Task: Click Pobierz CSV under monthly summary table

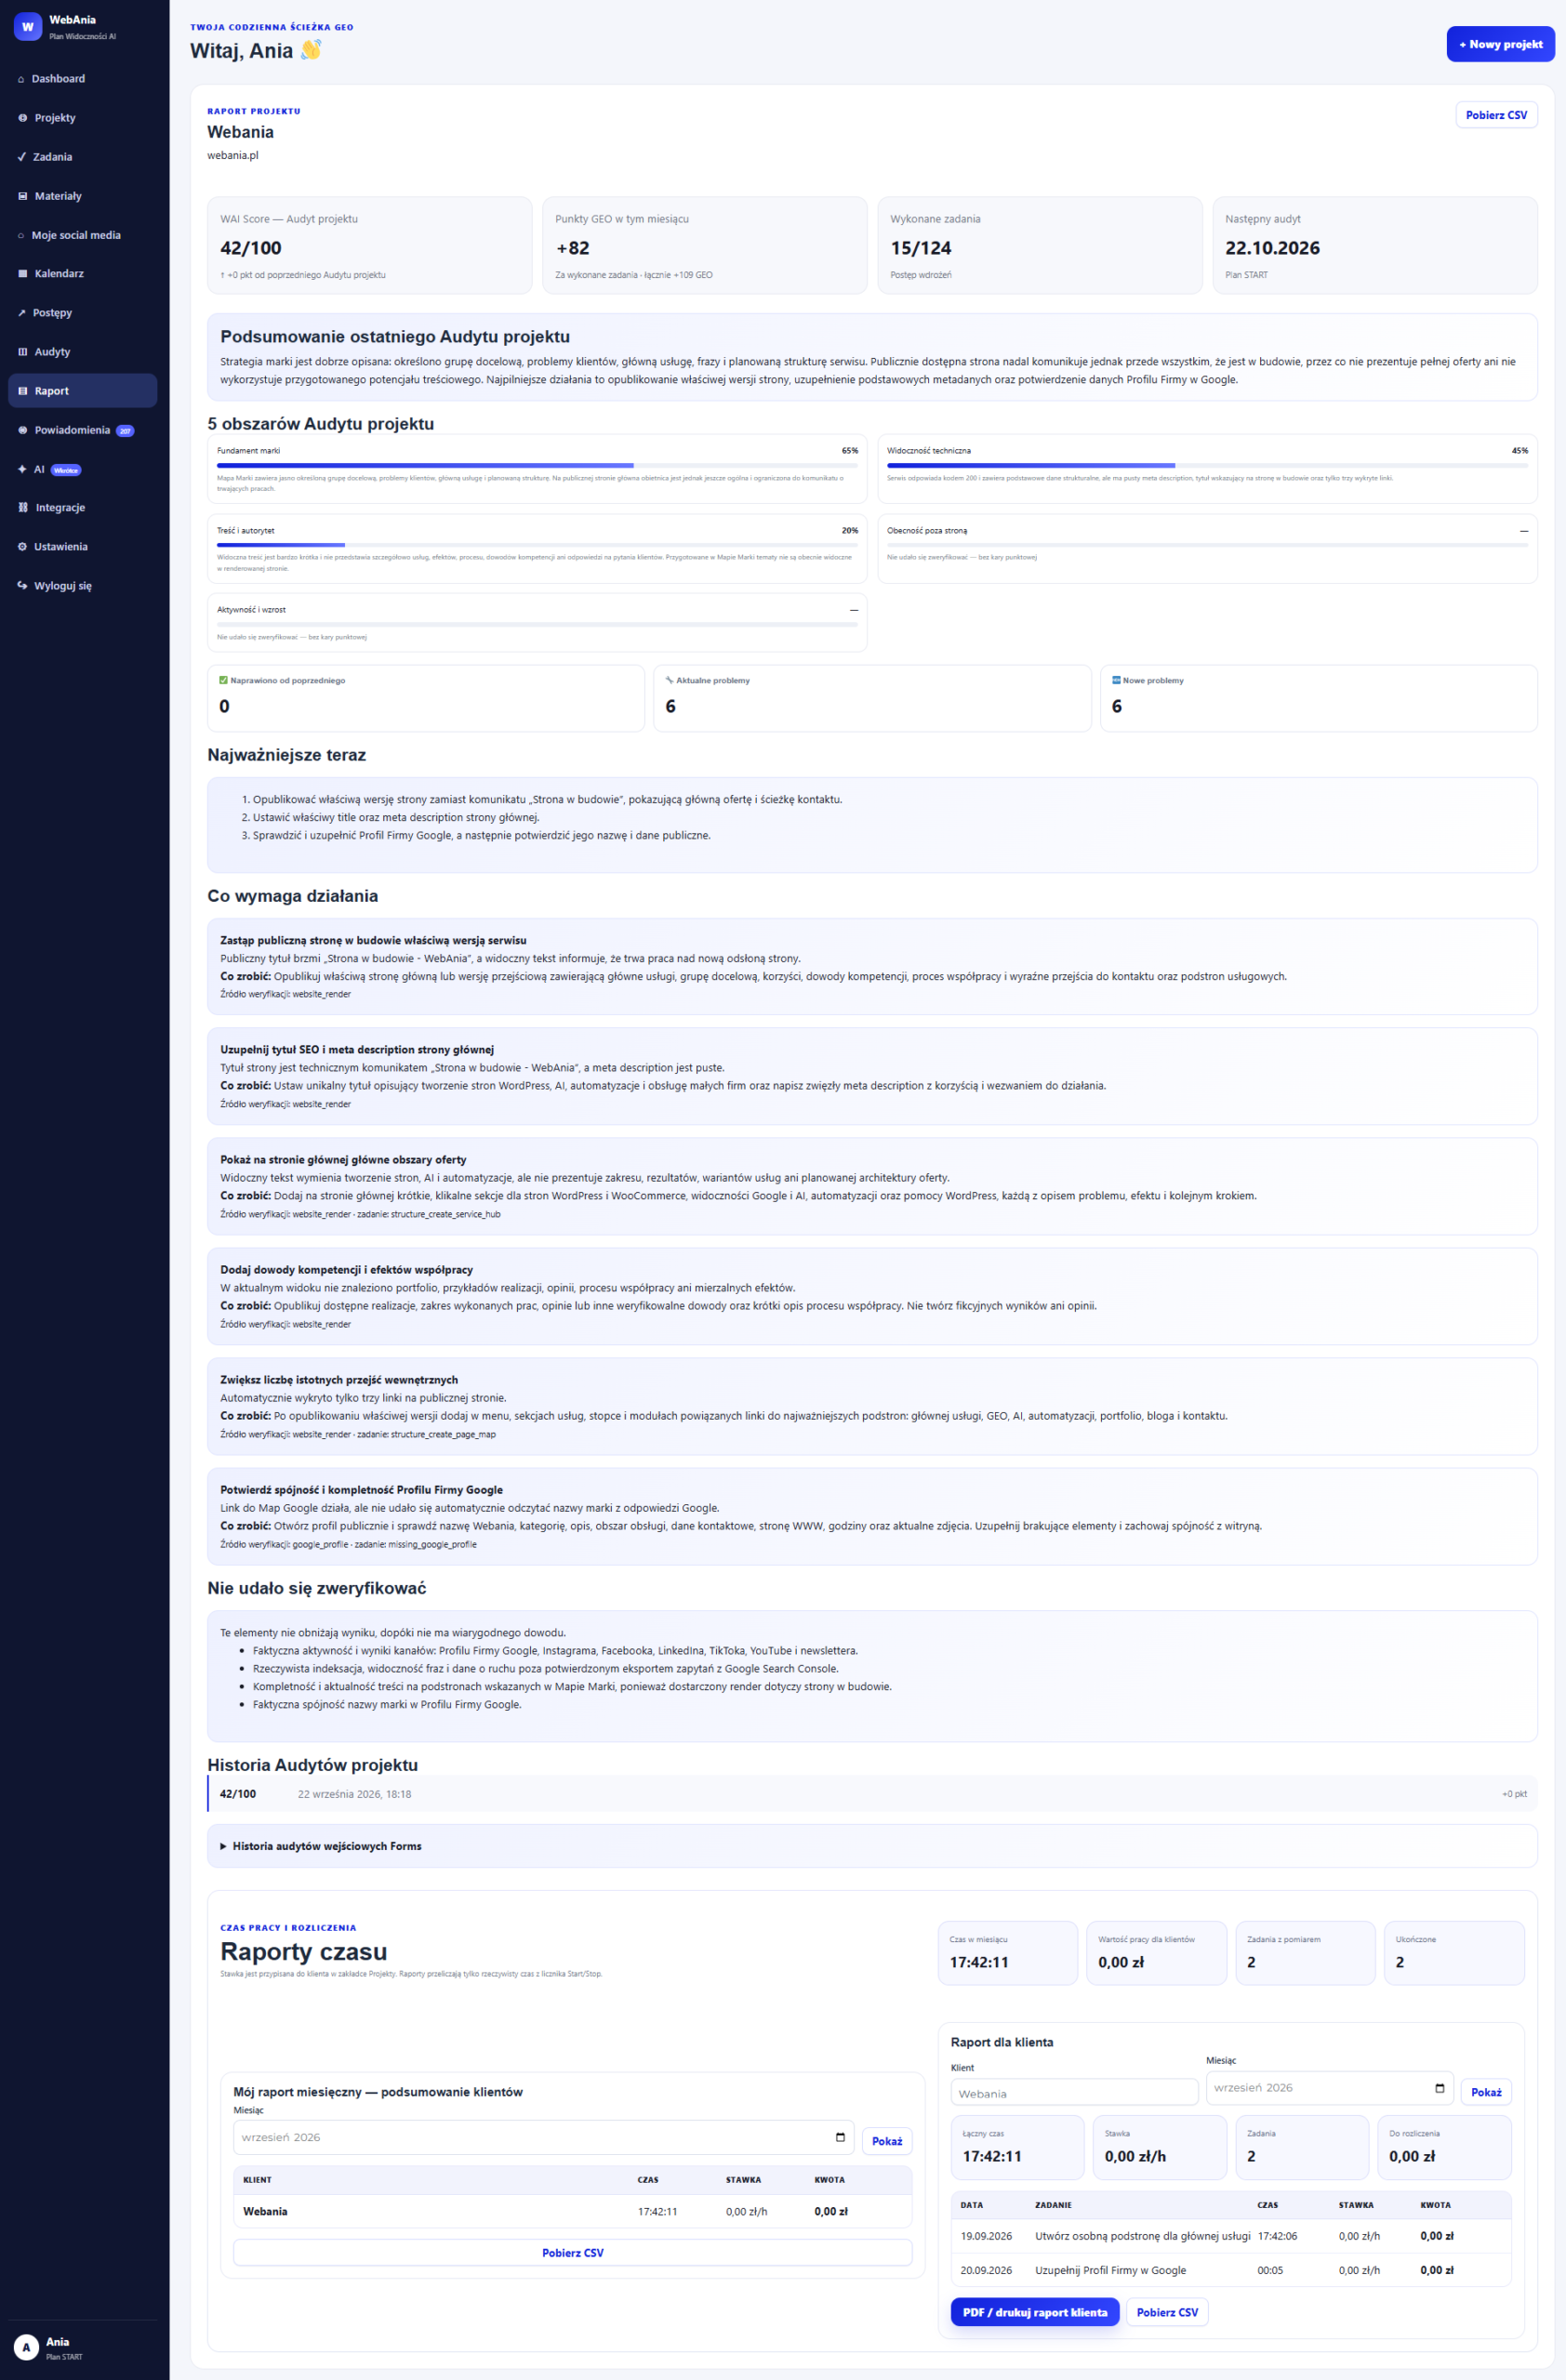Action: (573, 2253)
